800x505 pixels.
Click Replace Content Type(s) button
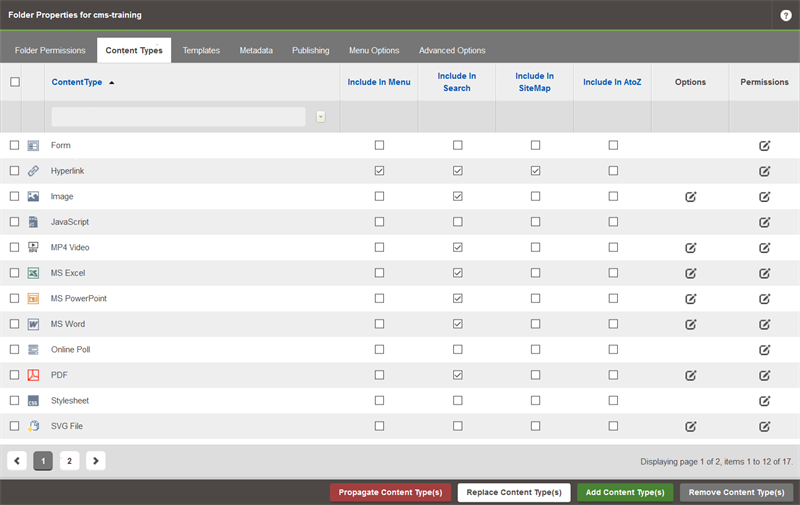(x=514, y=493)
